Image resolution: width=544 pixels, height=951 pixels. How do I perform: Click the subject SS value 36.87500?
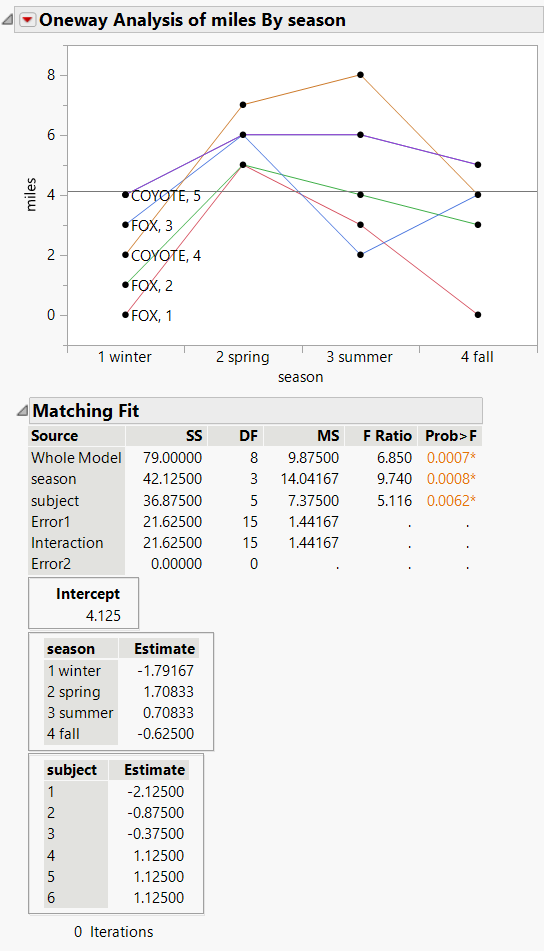(x=172, y=501)
